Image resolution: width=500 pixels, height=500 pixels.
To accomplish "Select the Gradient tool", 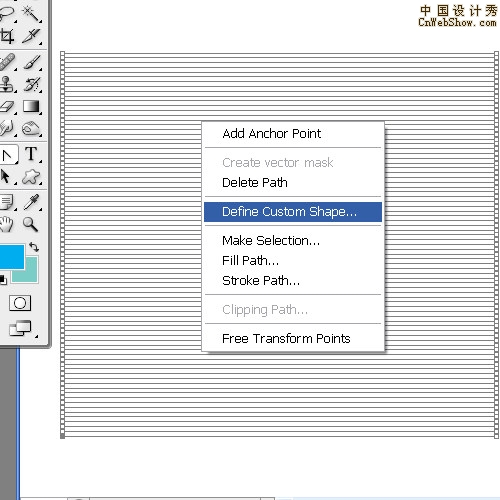I will (x=31, y=107).
